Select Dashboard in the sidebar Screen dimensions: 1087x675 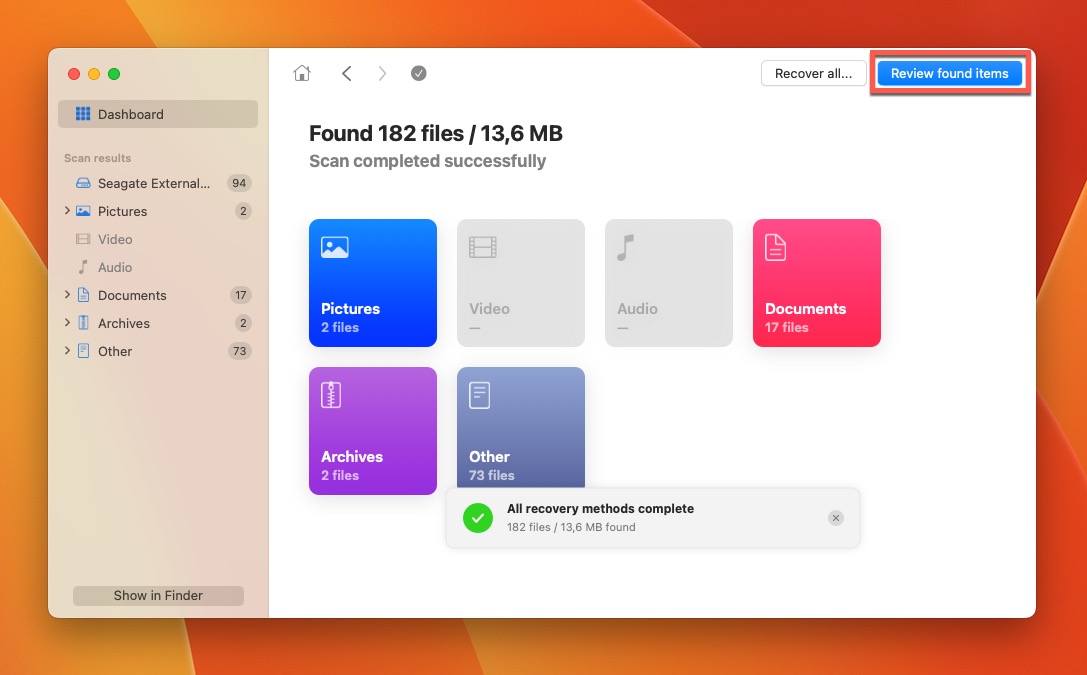coord(158,114)
